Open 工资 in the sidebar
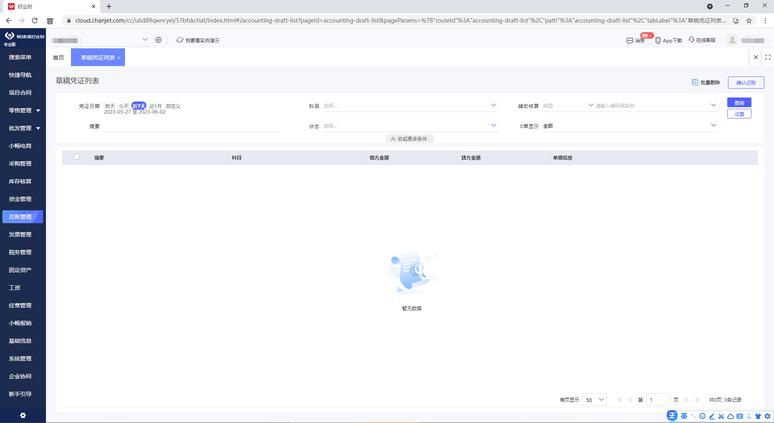Screen dimensions: 774x423 pos(15,288)
